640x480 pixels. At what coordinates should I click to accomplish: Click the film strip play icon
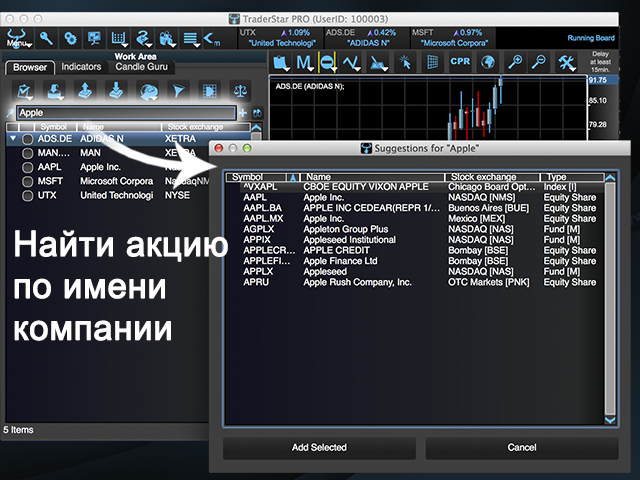point(209,91)
